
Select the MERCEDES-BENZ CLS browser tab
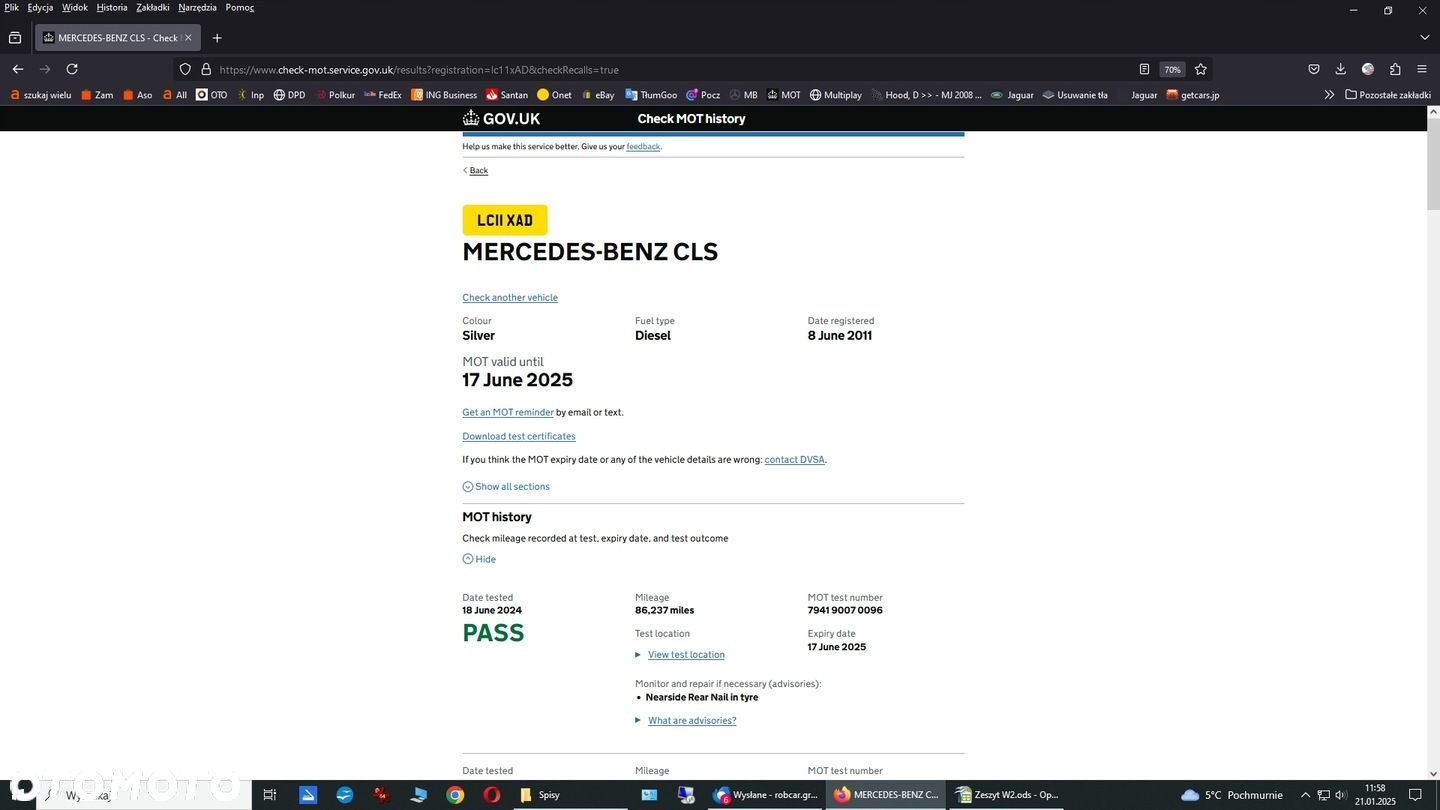(x=118, y=38)
